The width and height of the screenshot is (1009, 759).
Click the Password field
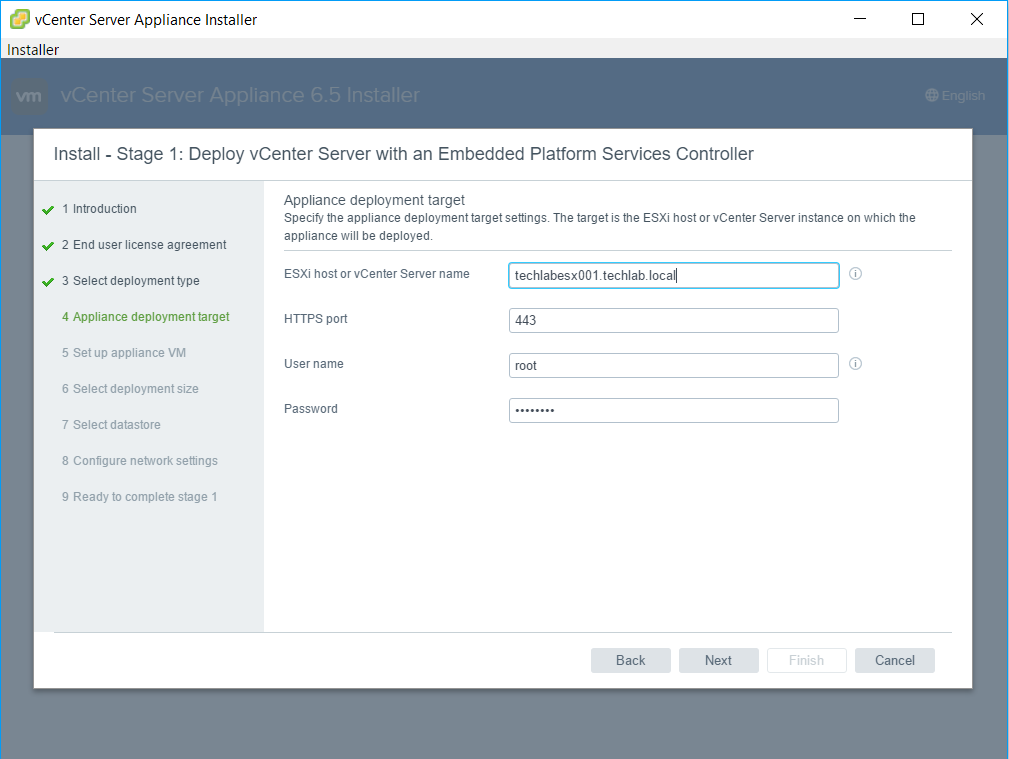[x=674, y=411]
